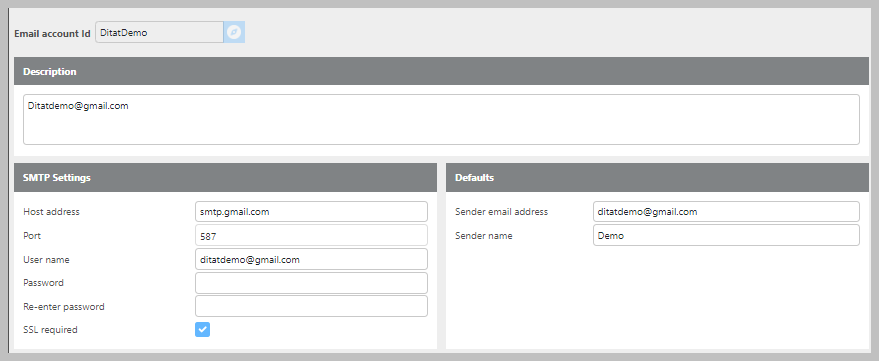
Task: Click into the Description text area
Action: (441, 119)
